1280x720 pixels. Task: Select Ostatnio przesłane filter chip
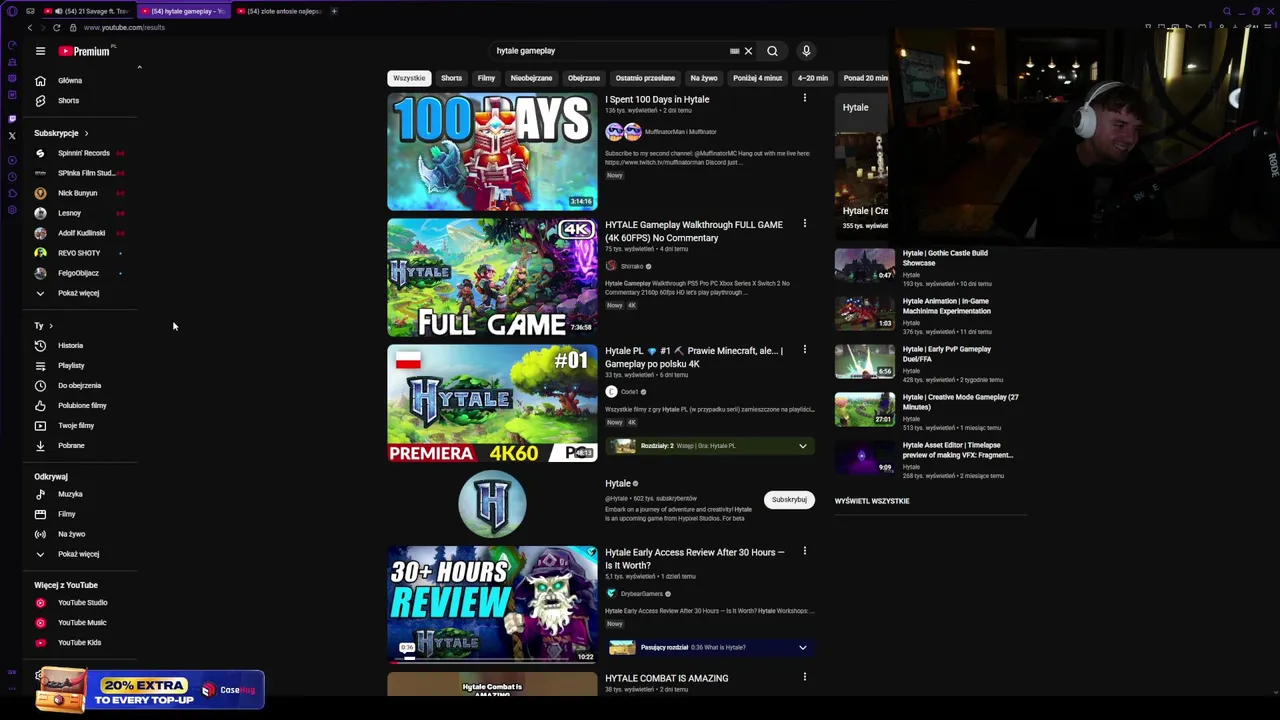tap(645, 78)
